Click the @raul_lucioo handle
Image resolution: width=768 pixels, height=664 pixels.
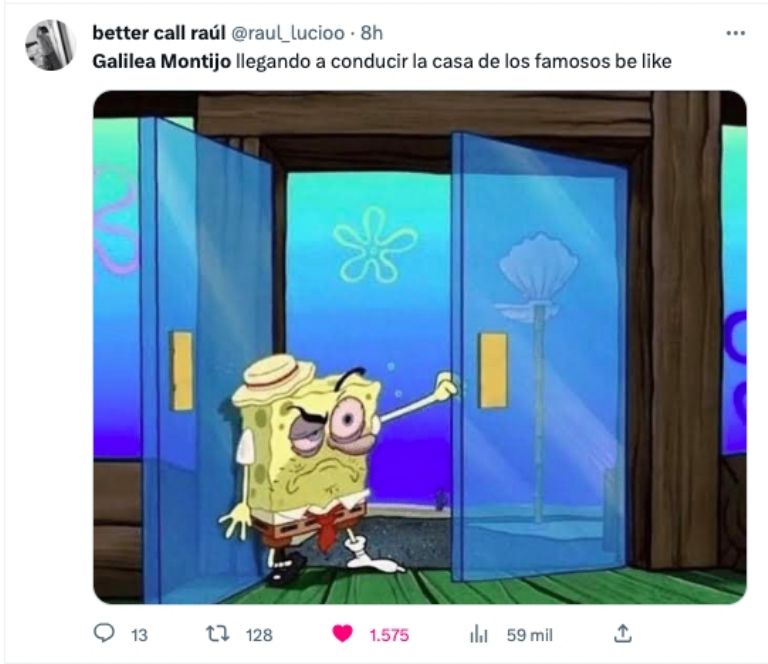tap(288, 33)
